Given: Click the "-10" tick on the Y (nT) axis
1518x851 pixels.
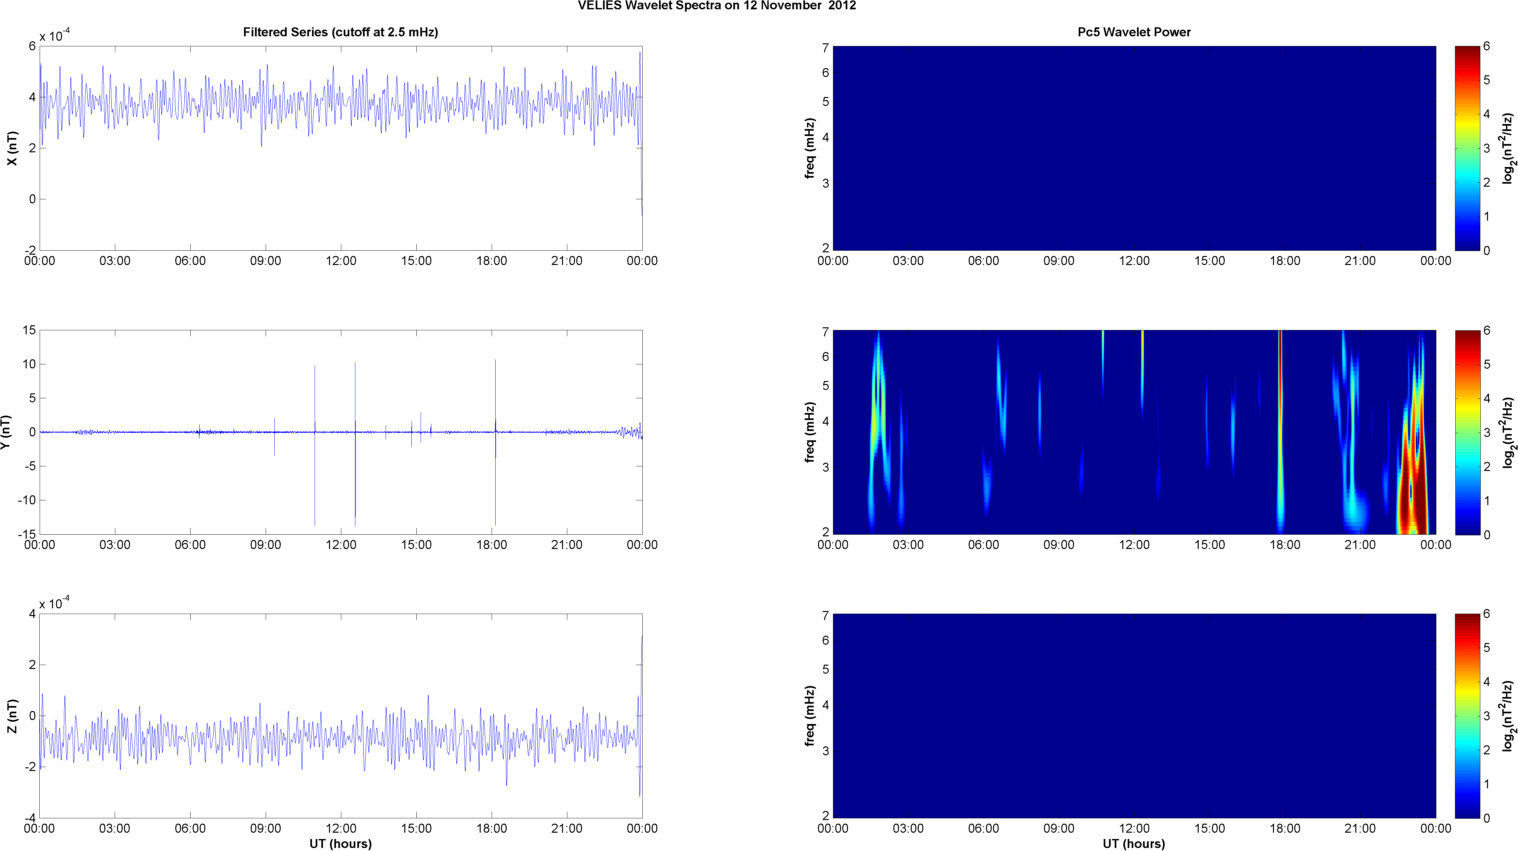Looking at the screenshot, I should tap(27, 500).
